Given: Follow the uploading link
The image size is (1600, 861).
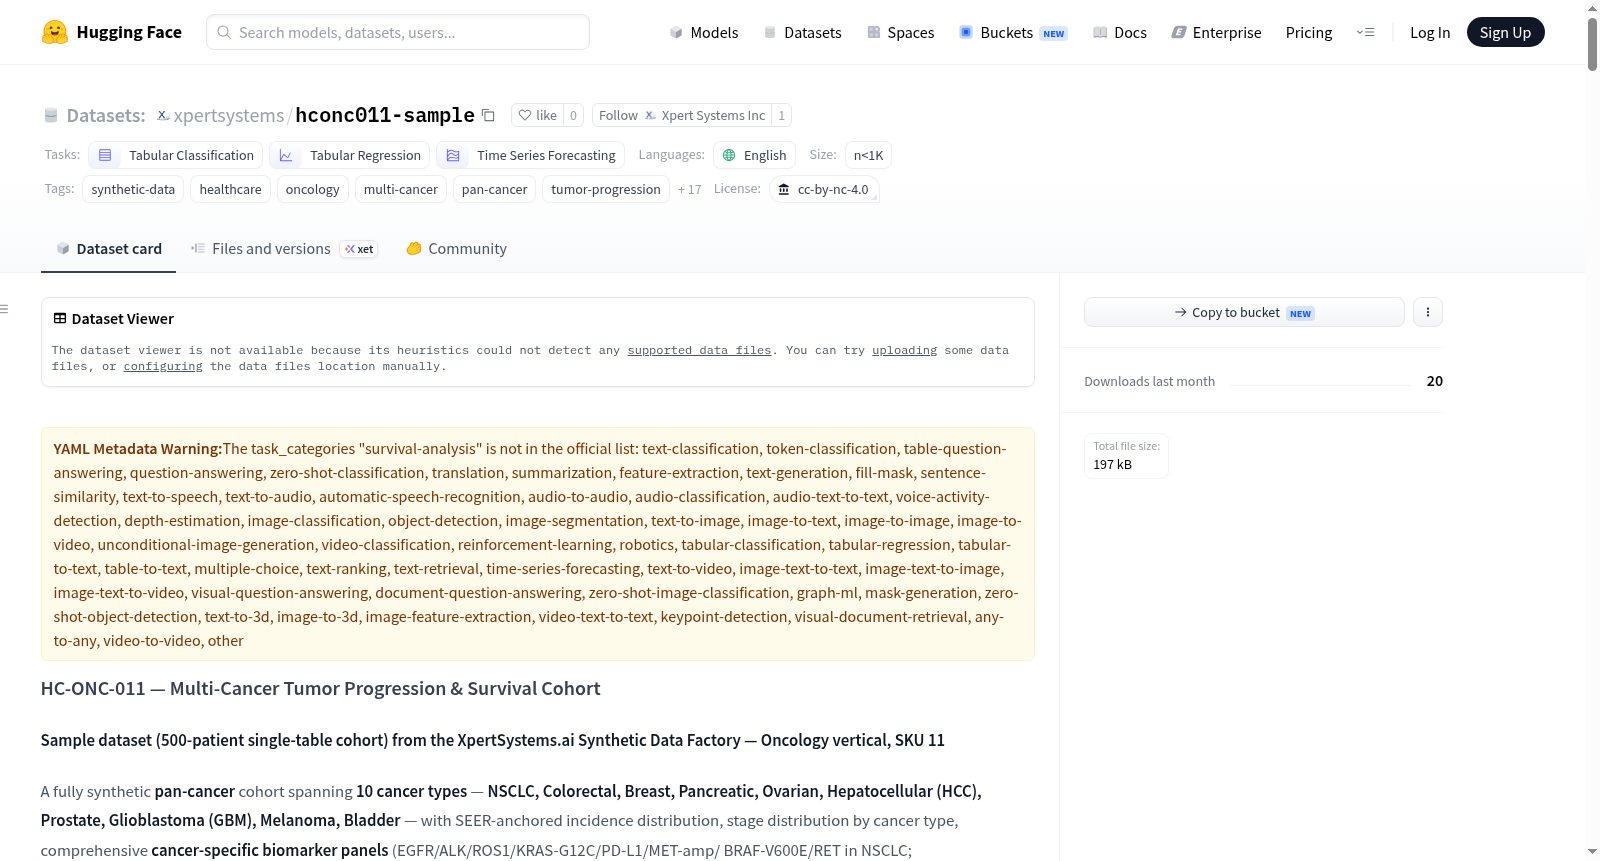Looking at the screenshot, I should tap(905, 350).
